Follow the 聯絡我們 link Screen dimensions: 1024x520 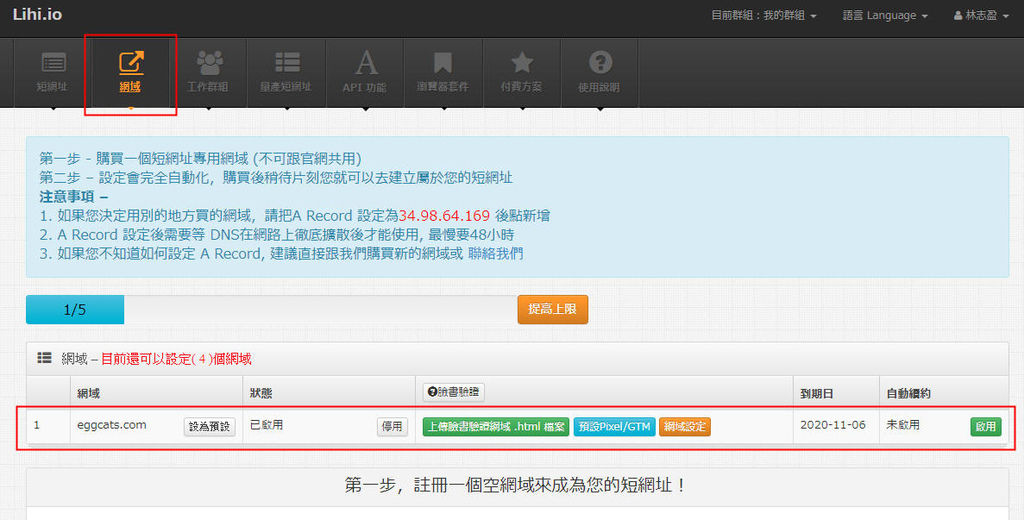[495, 253]
